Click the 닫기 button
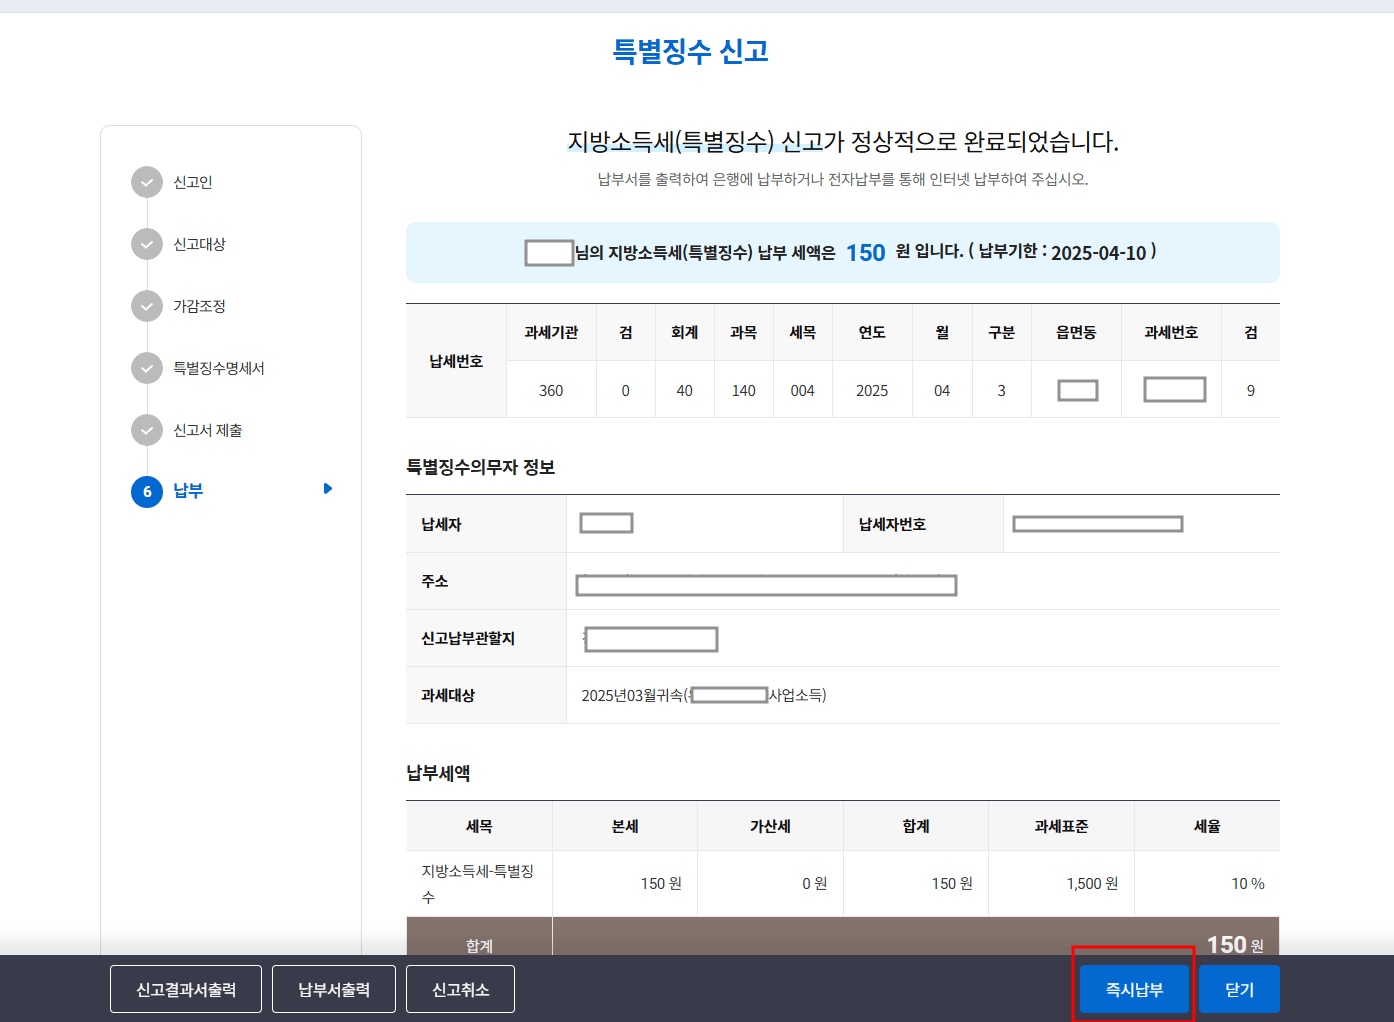The height and width of the screenshot is (1022, 1394). tap(1239, 989)
